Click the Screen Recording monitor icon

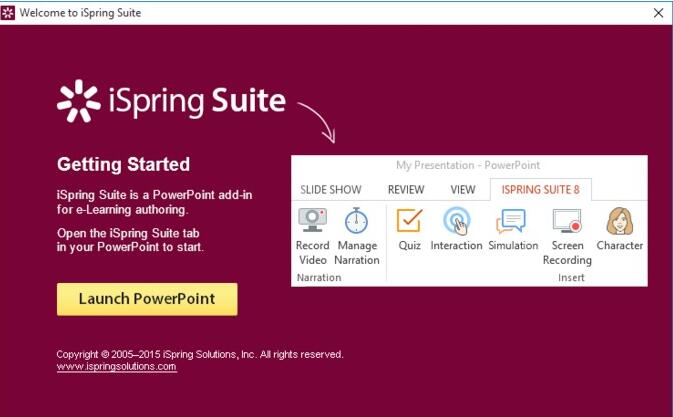(567, 221)
